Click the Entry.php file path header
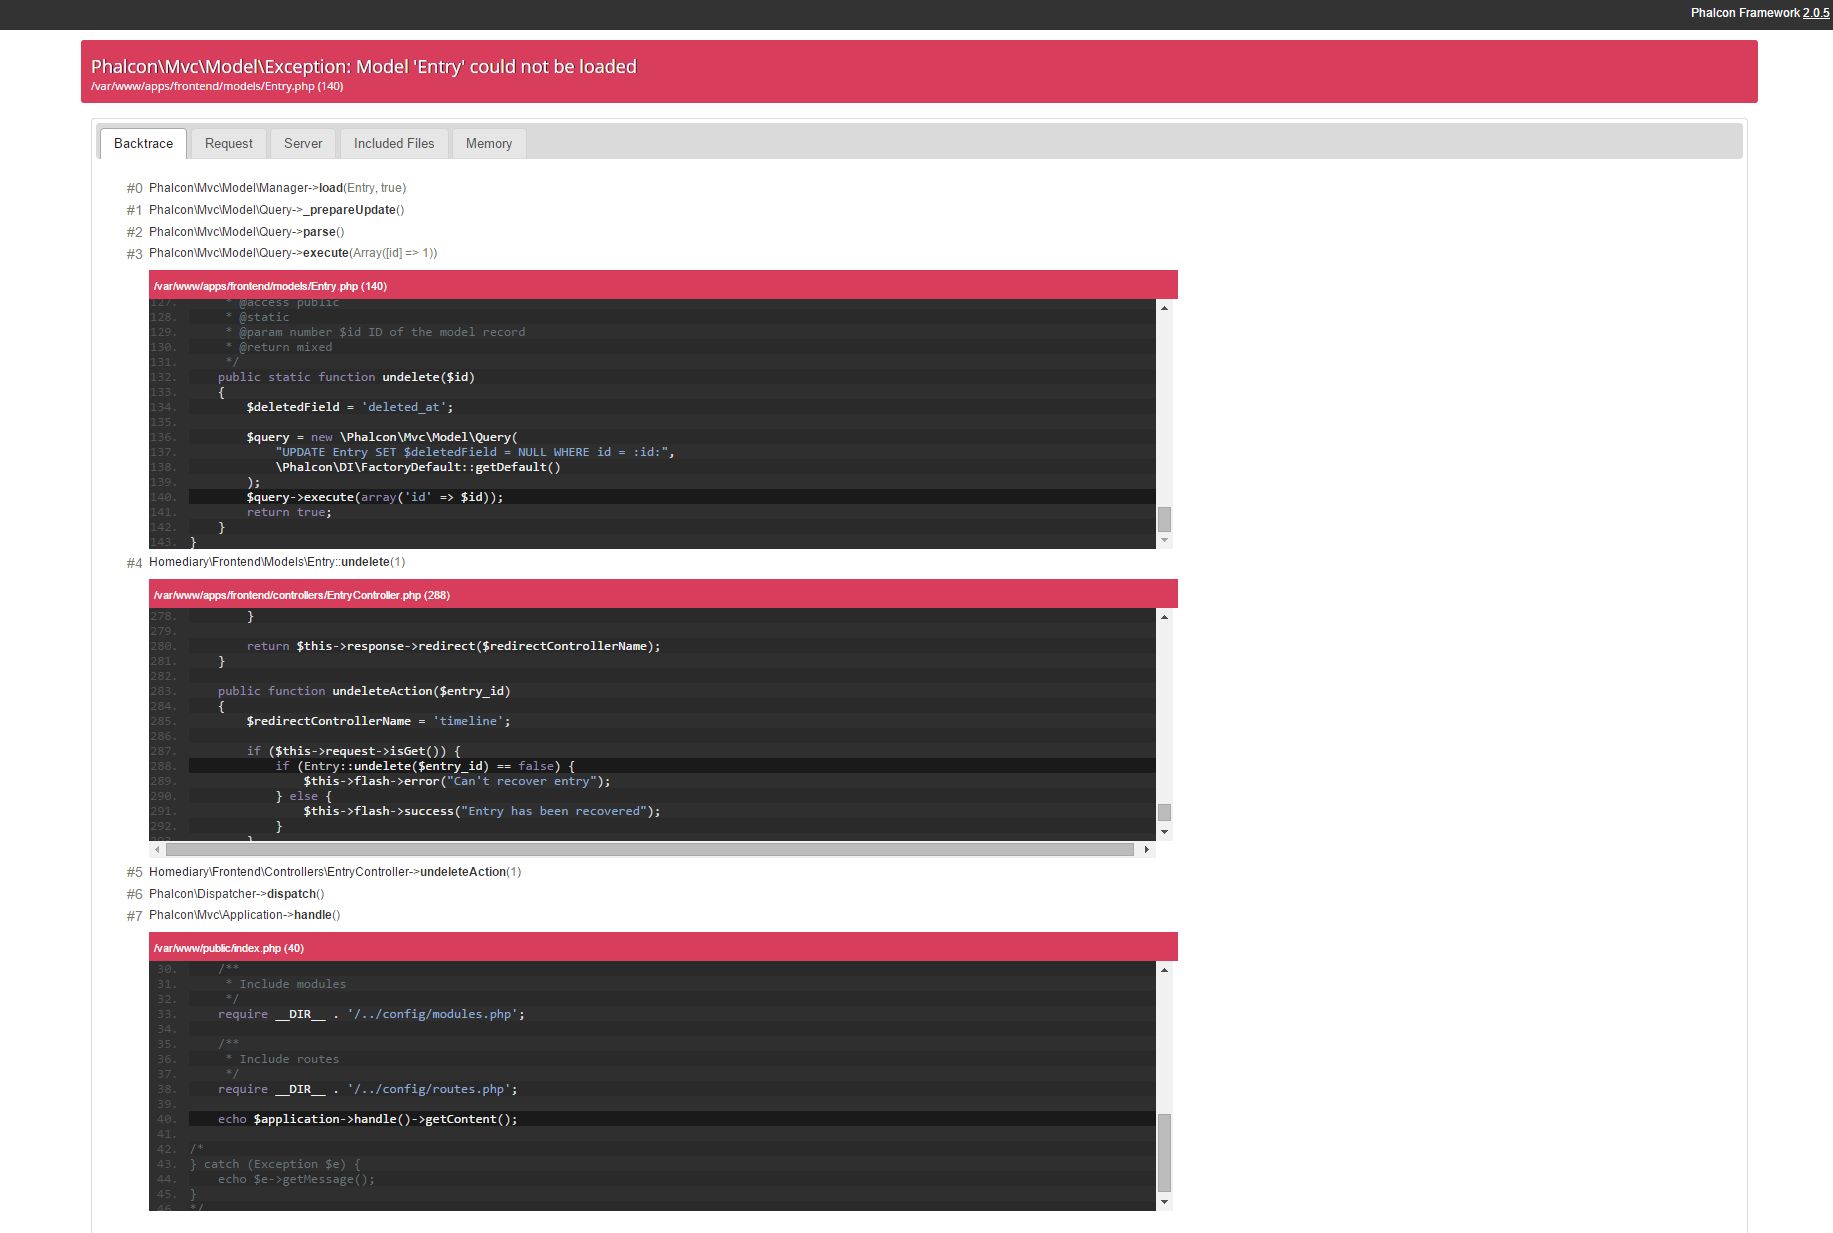This screenshot has width=1833, height=1233. click(x=270, y=285)
